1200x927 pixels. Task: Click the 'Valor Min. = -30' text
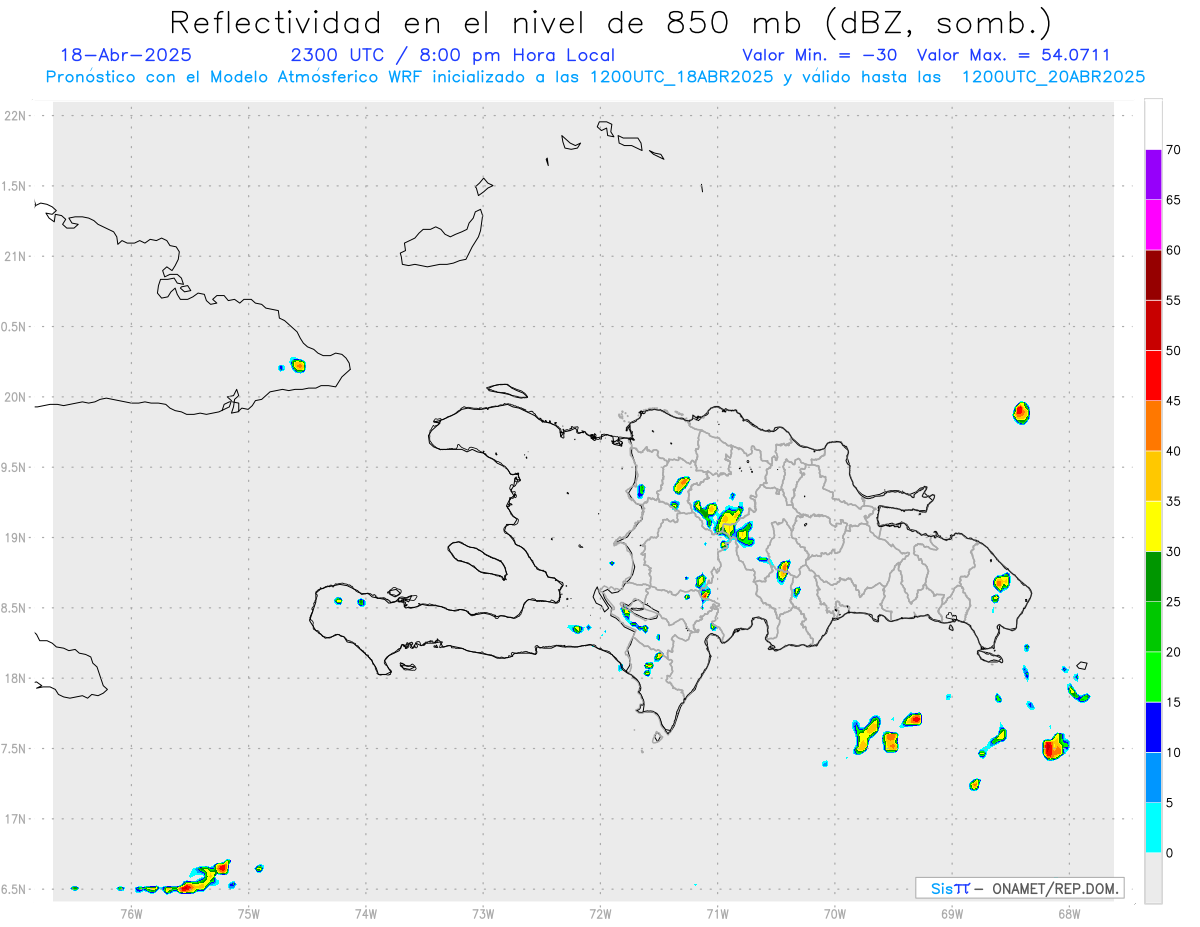(820, 55)
